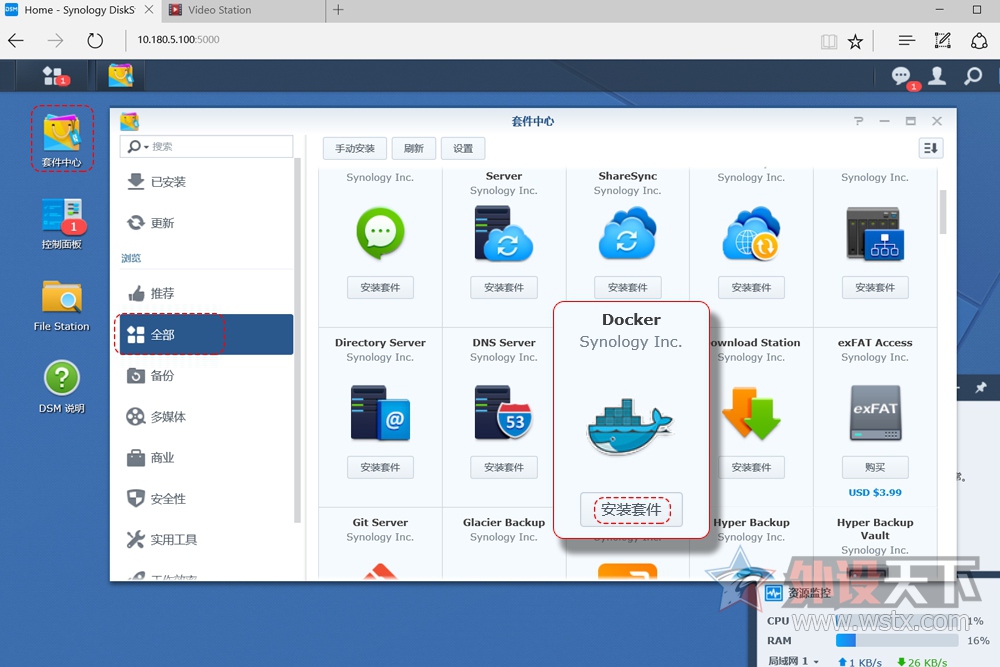
Task: Install Download Station with 安装套件
Action: pos(751,467)
